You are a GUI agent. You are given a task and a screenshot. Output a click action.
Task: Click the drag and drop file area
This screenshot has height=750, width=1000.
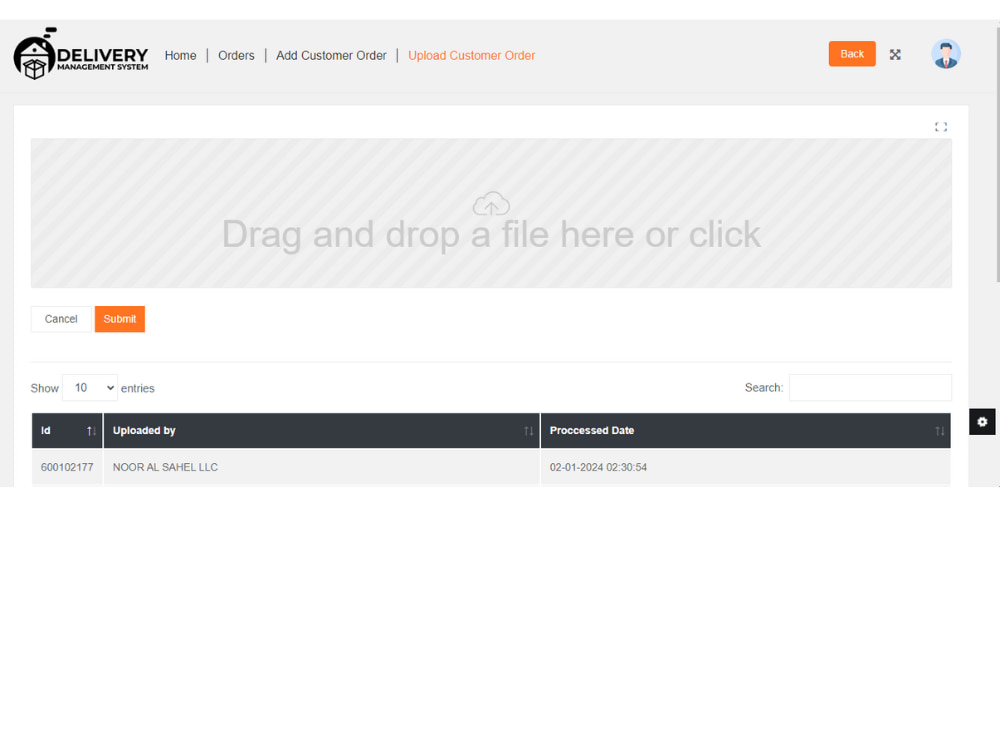491,213
